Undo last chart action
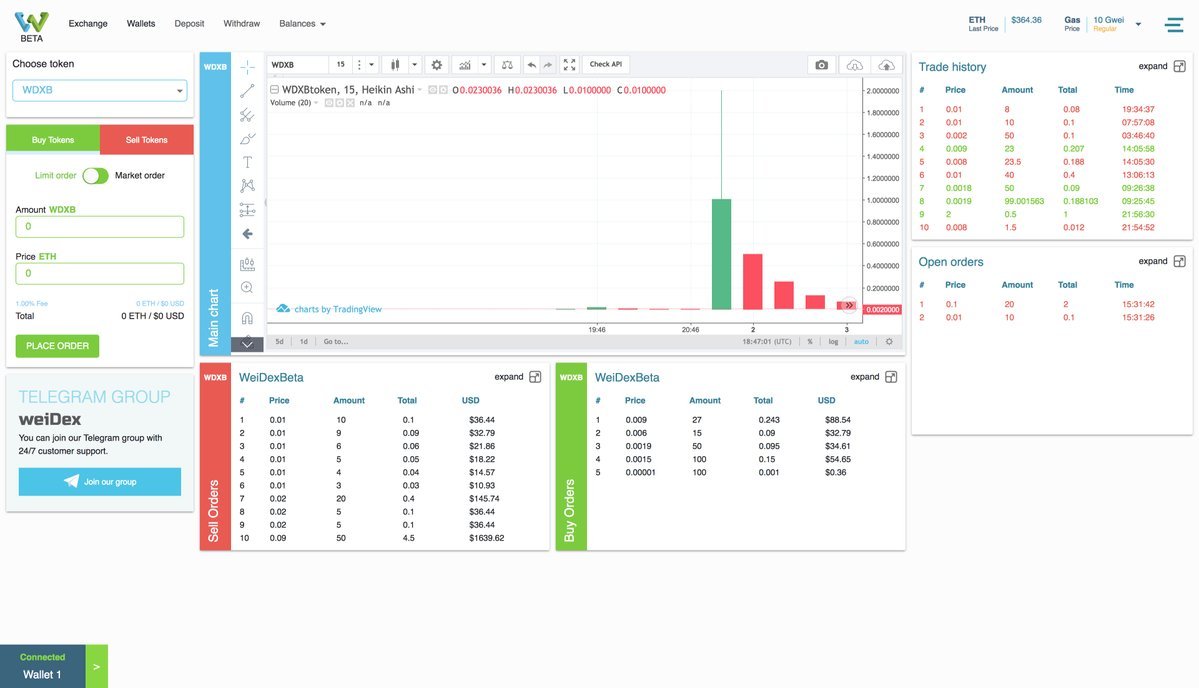 point(532,65)
